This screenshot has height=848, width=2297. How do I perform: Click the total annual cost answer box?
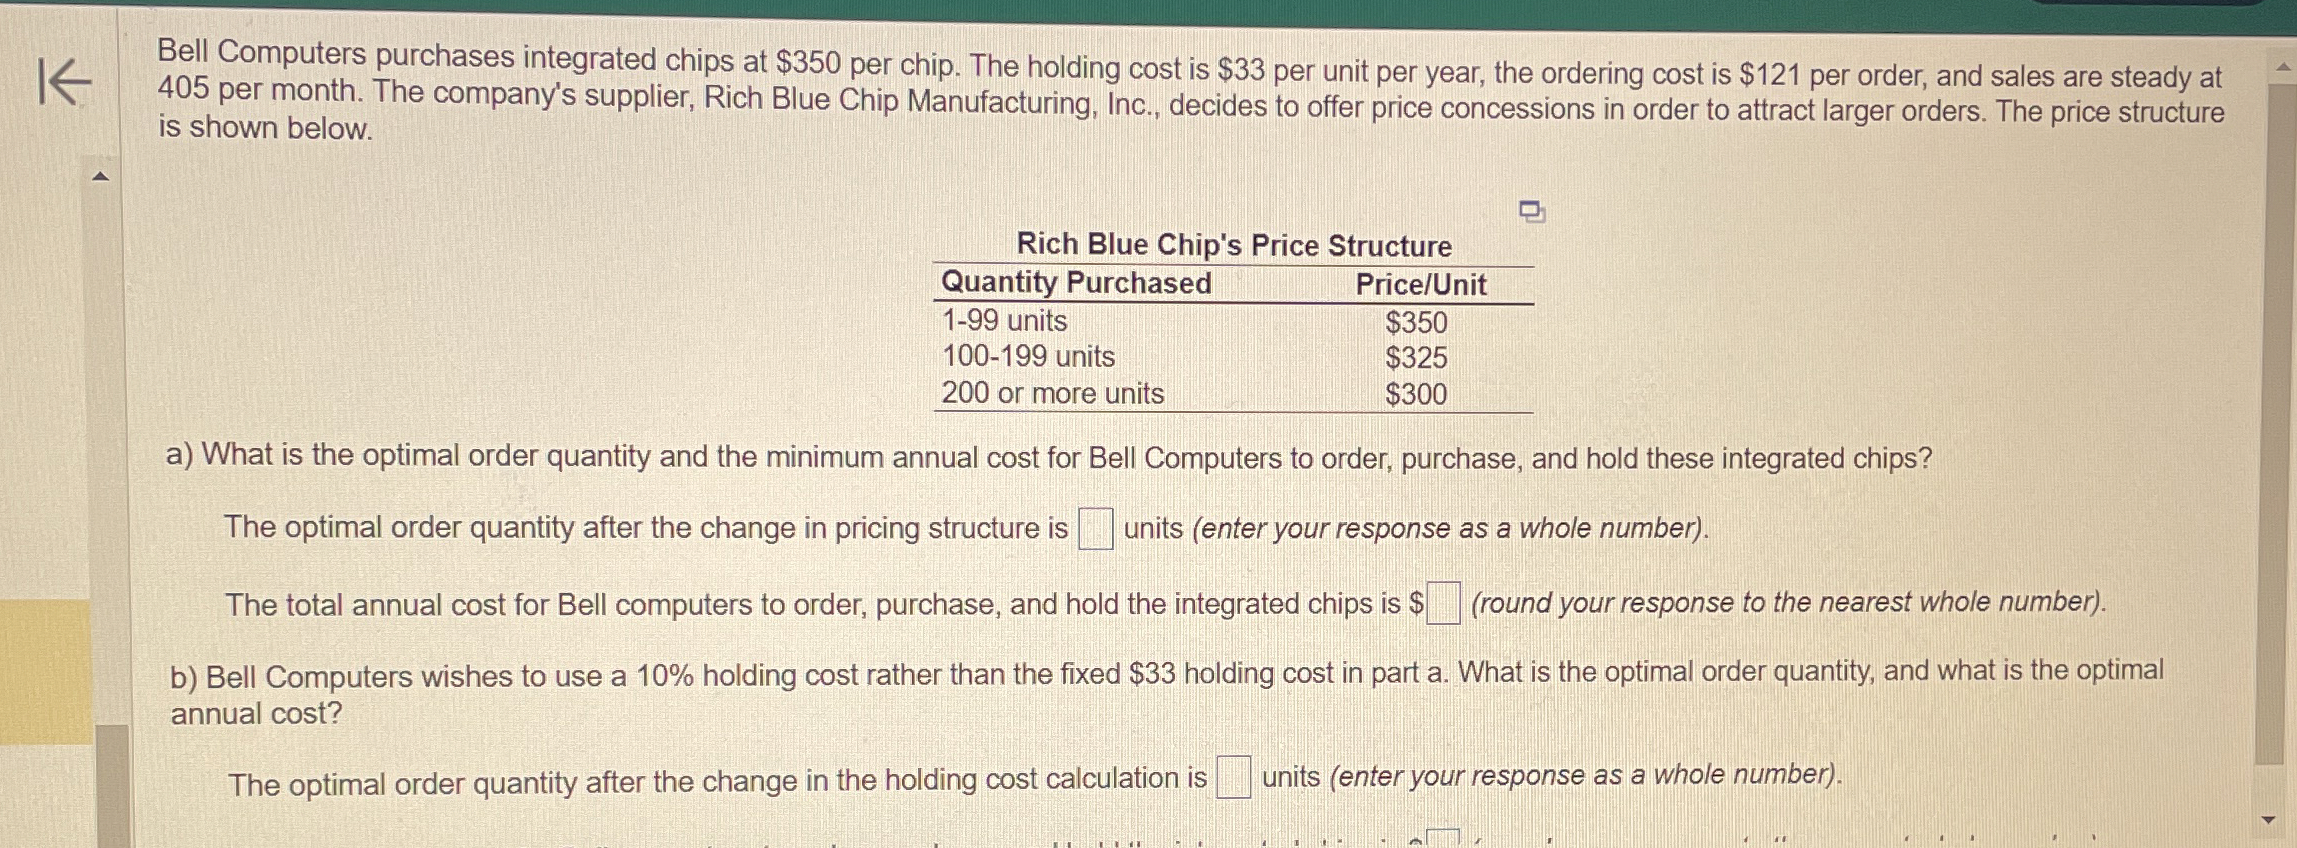tap(1443, 601)
